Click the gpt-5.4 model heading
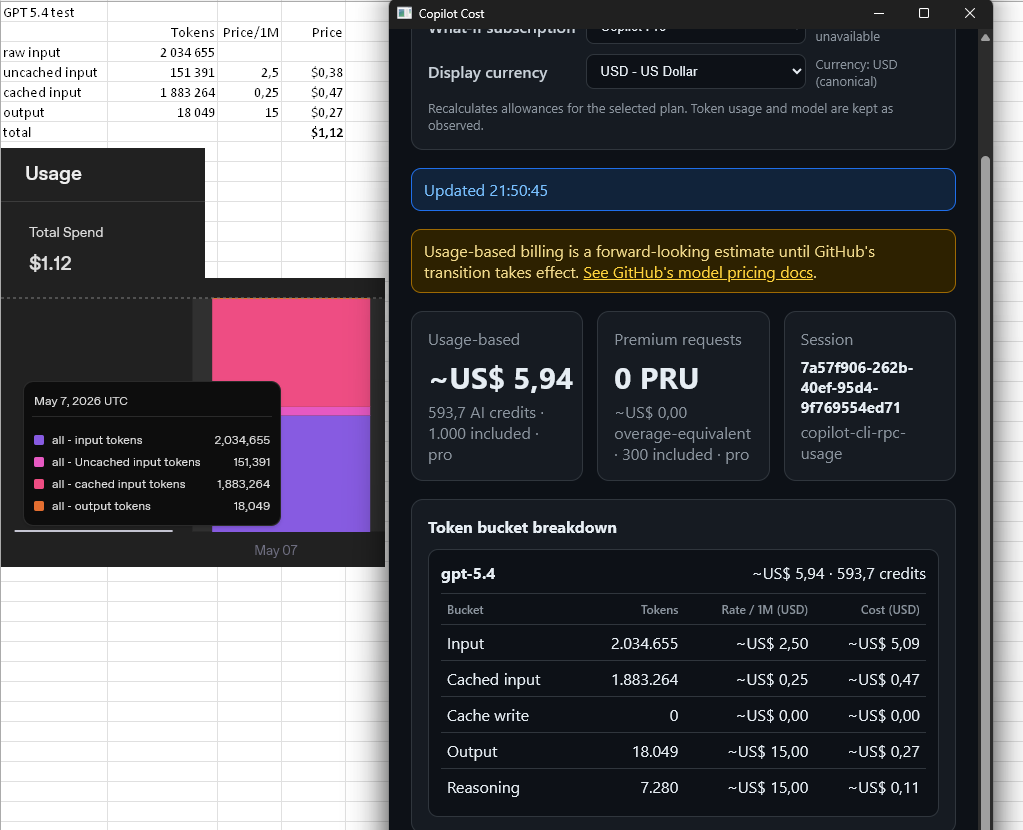 point(468,574)
